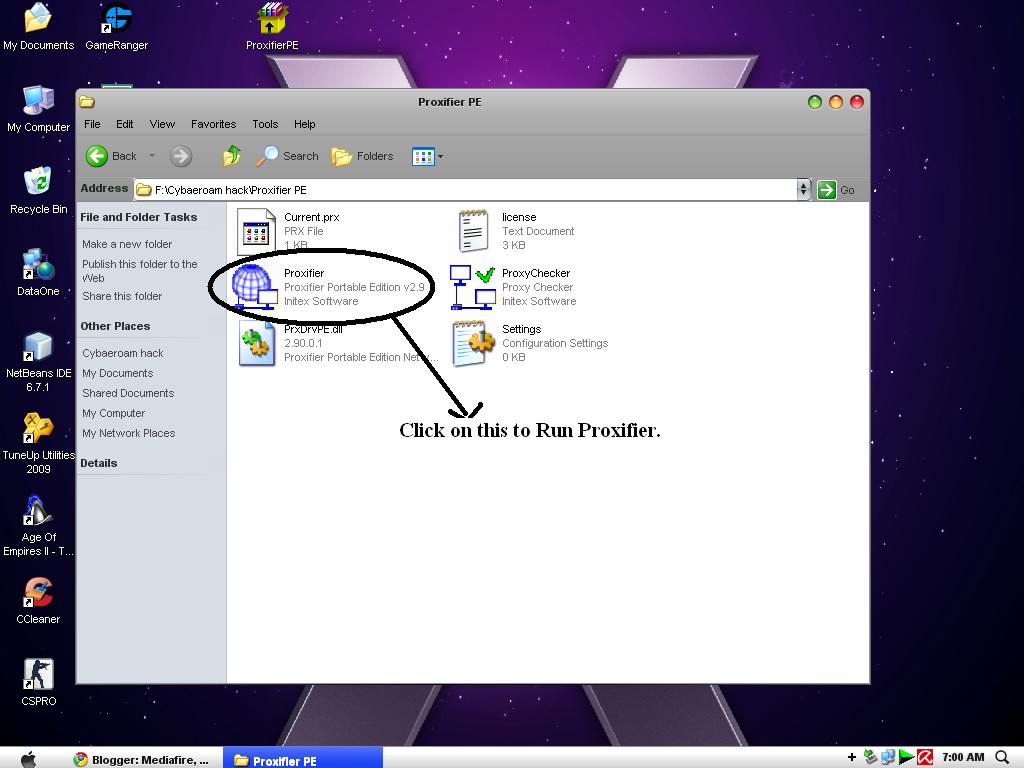Go to My Computer sidebar link
The height and width of the screenshot is (768, 1024).
click(x=114, y=413)
